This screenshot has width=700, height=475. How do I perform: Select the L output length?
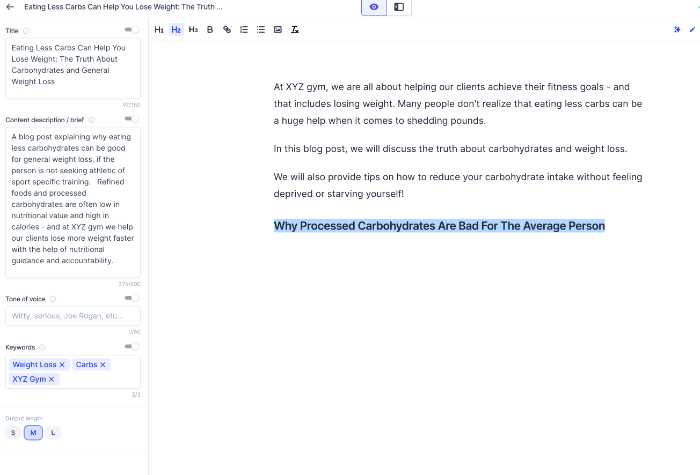(x=53, y=433)
